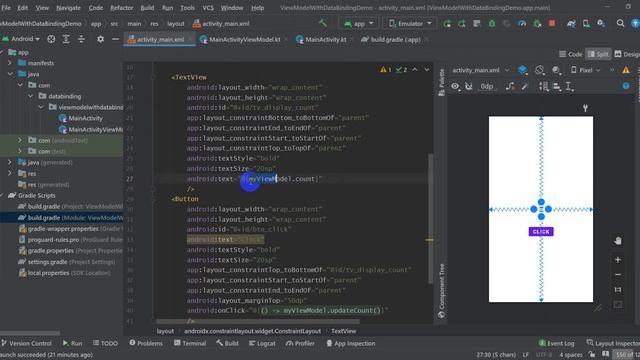Click the Run app icon

(447, 24)
